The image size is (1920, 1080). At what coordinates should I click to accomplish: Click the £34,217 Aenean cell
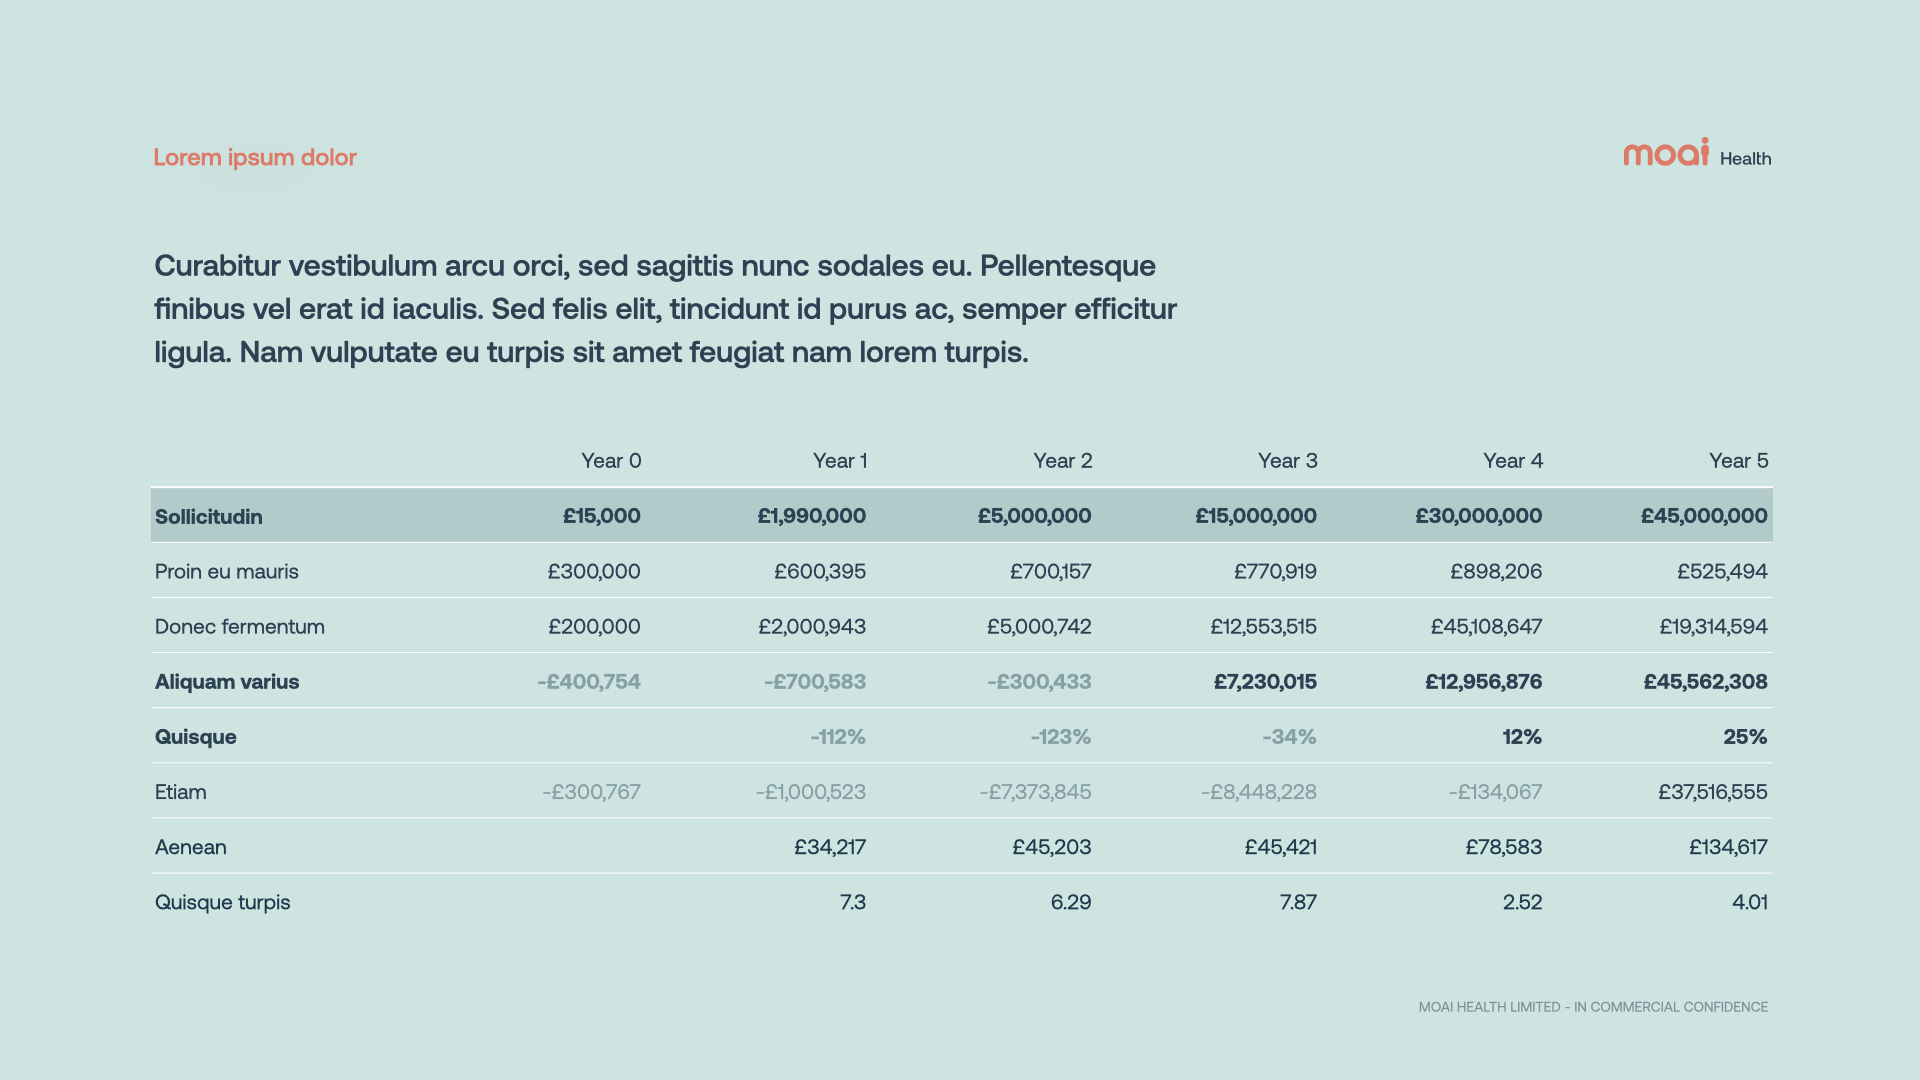coord(830,847)
